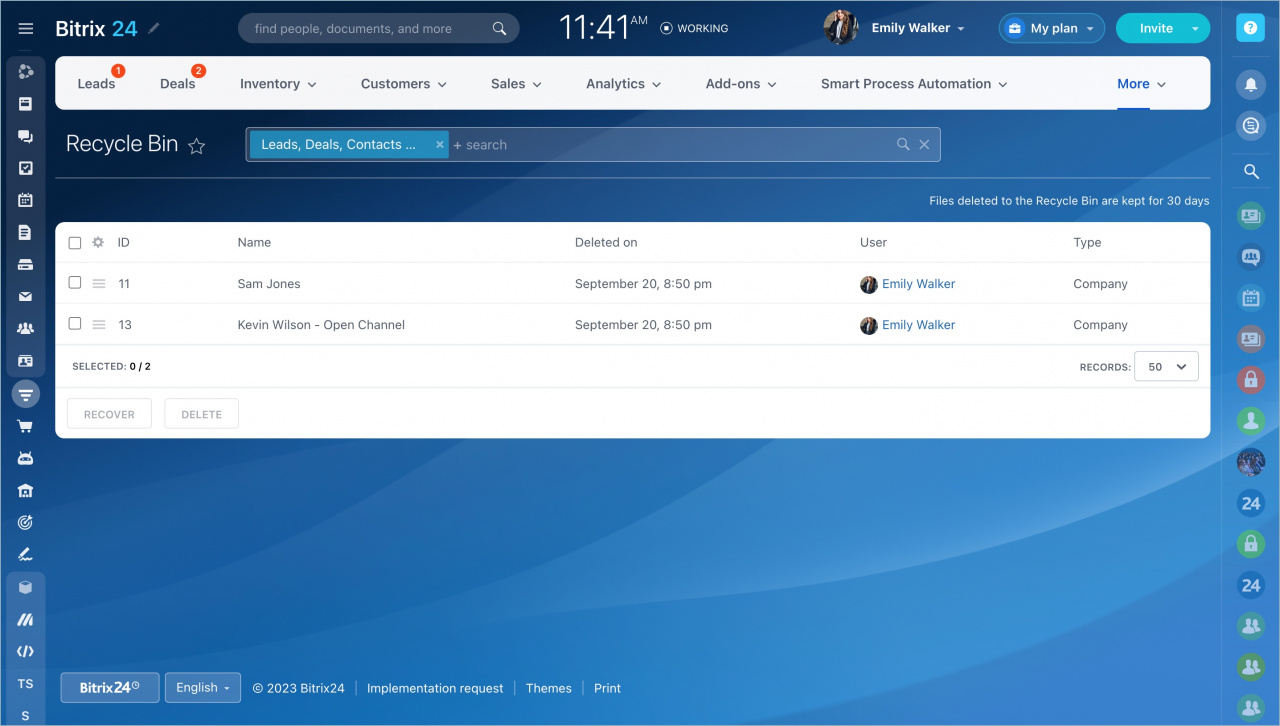1280x726 pixels.
Task: Click the Sam Jones name cell
Action: [269, 284]
